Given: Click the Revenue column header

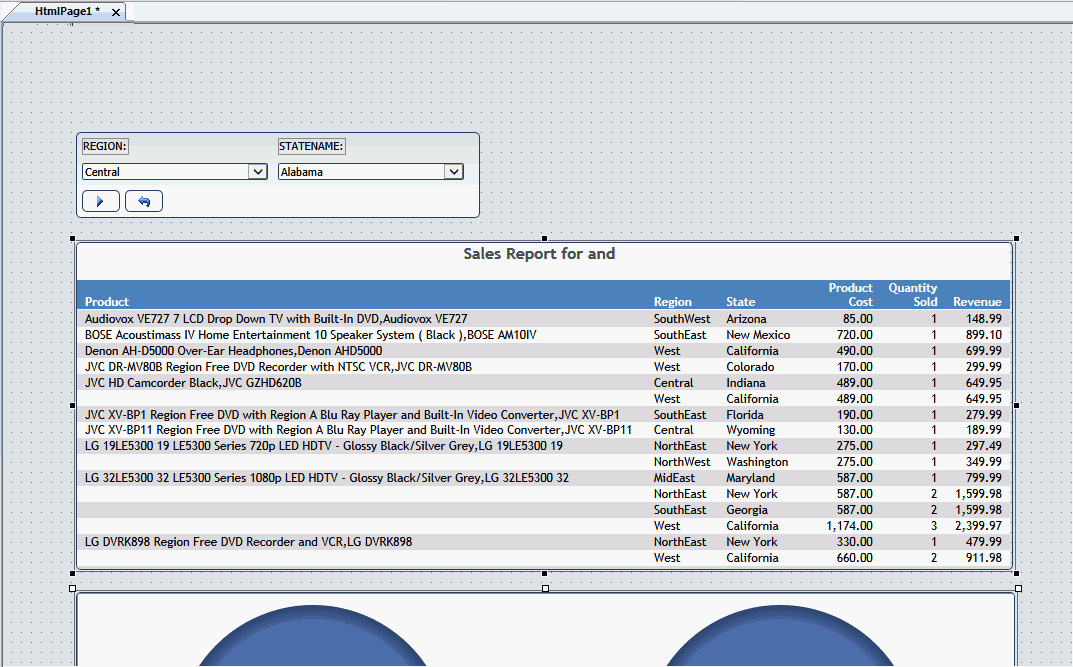Looking at the screenshot, I should 977,302.
